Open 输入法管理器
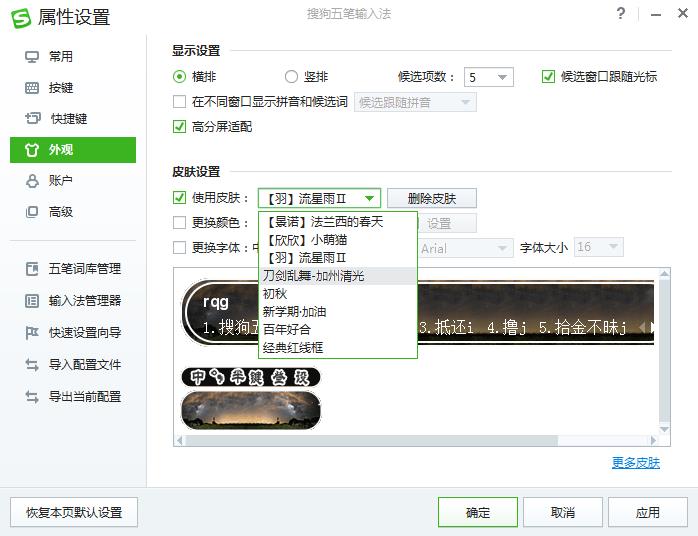The image size is (698, 536). [x=85, y=301]
